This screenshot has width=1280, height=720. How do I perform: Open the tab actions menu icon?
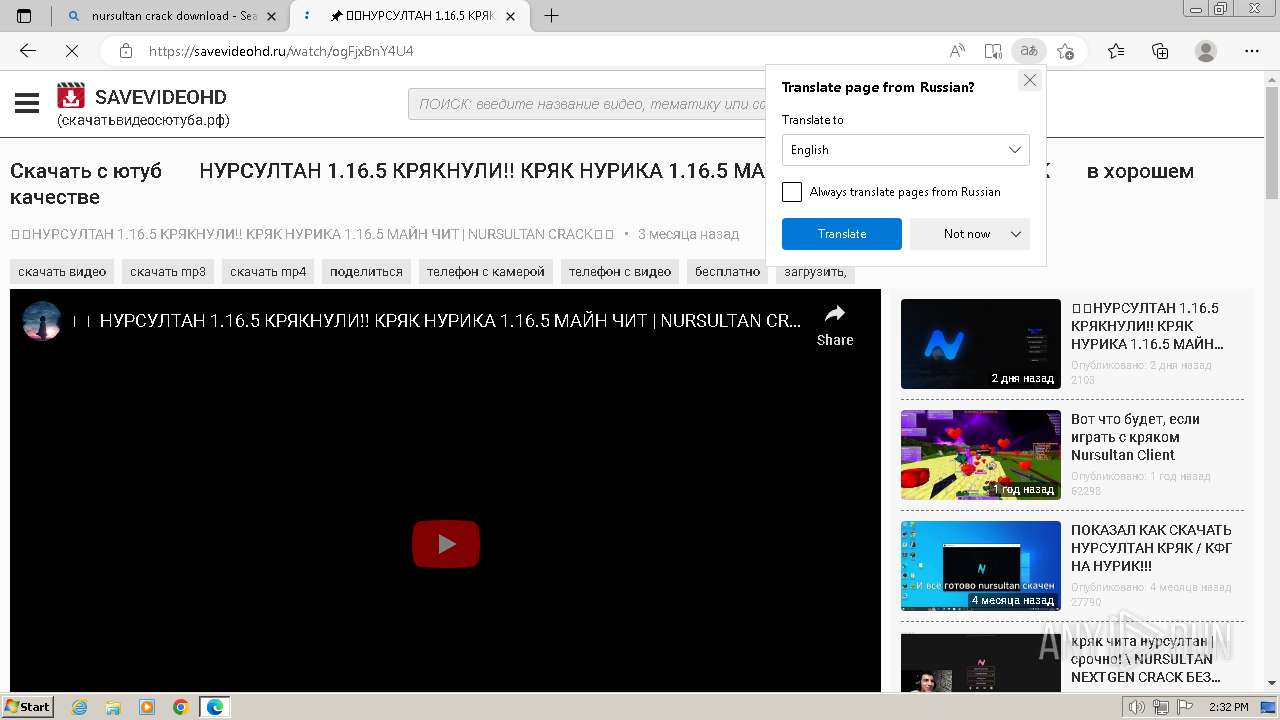tap(25, 16)
